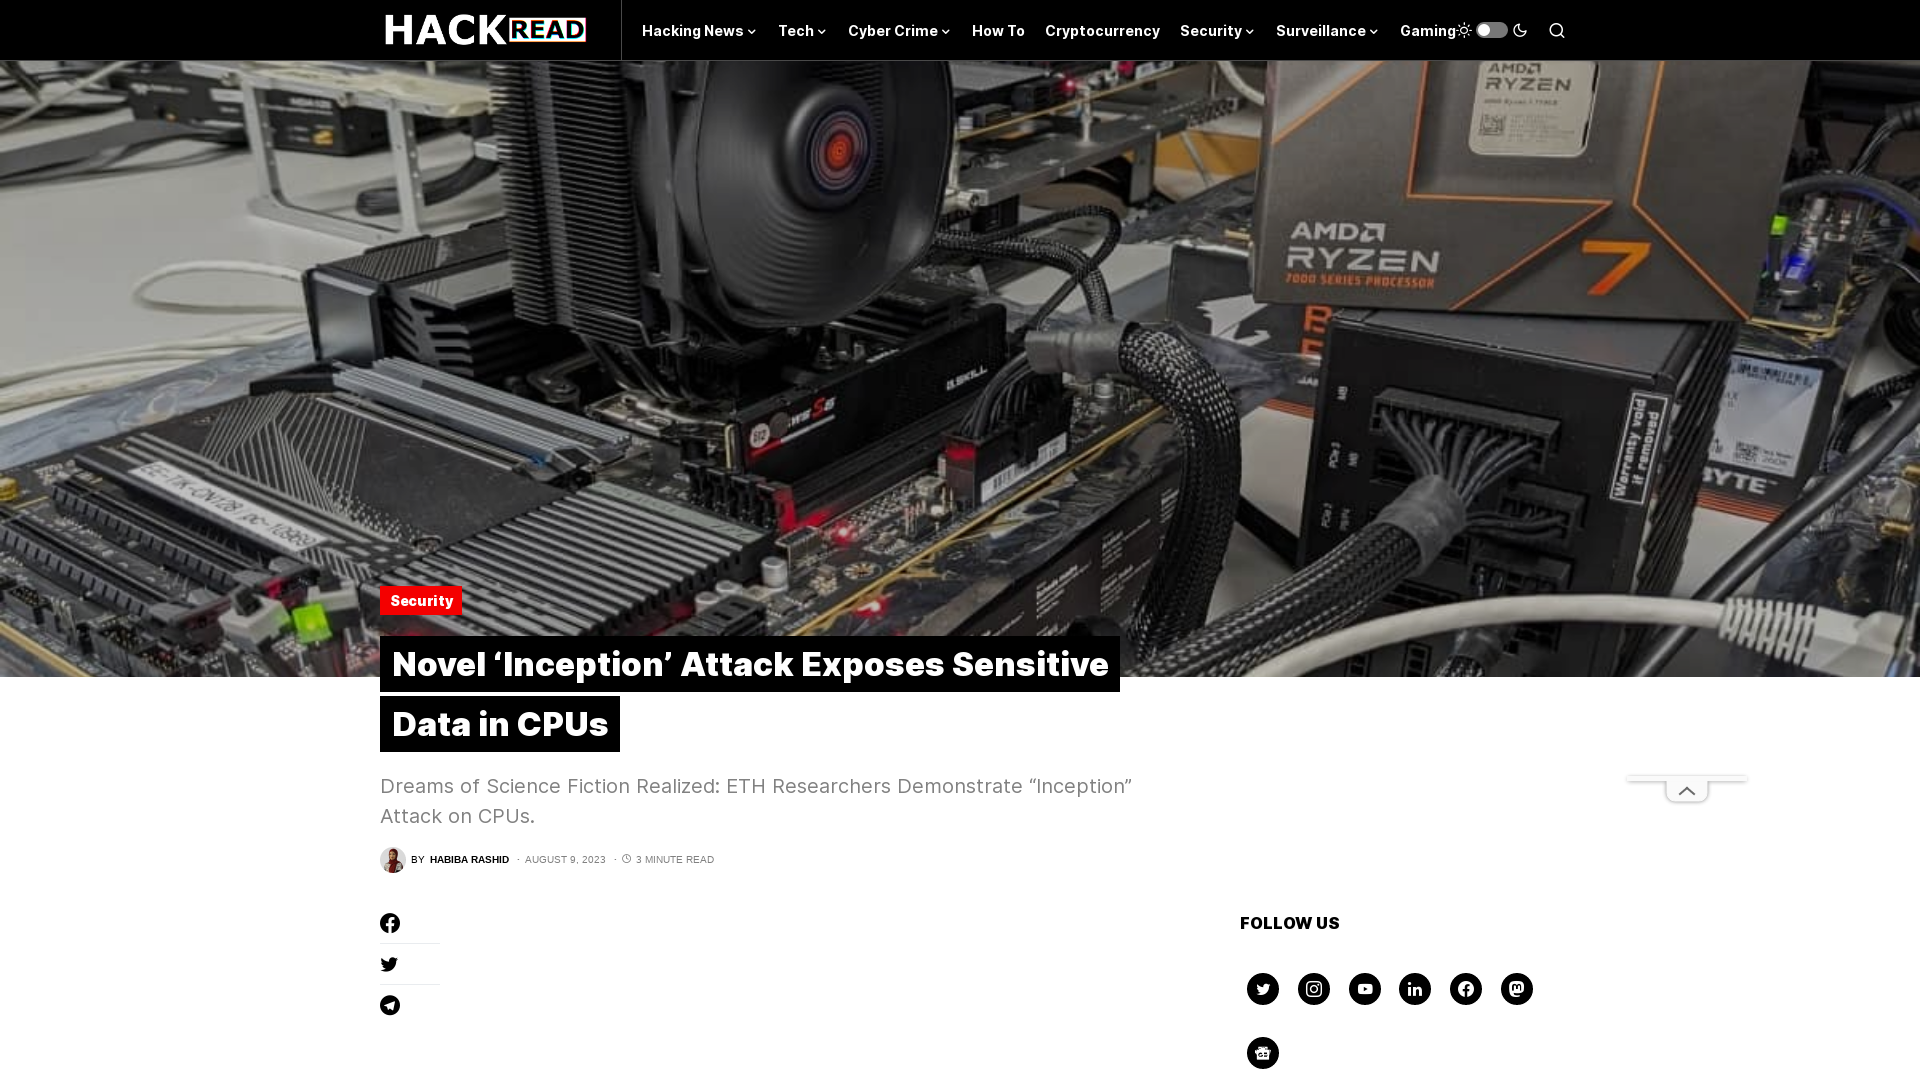1920x1080 pixels.
Task: Click the Mastodon follow icon
Action: [1516, 989]
